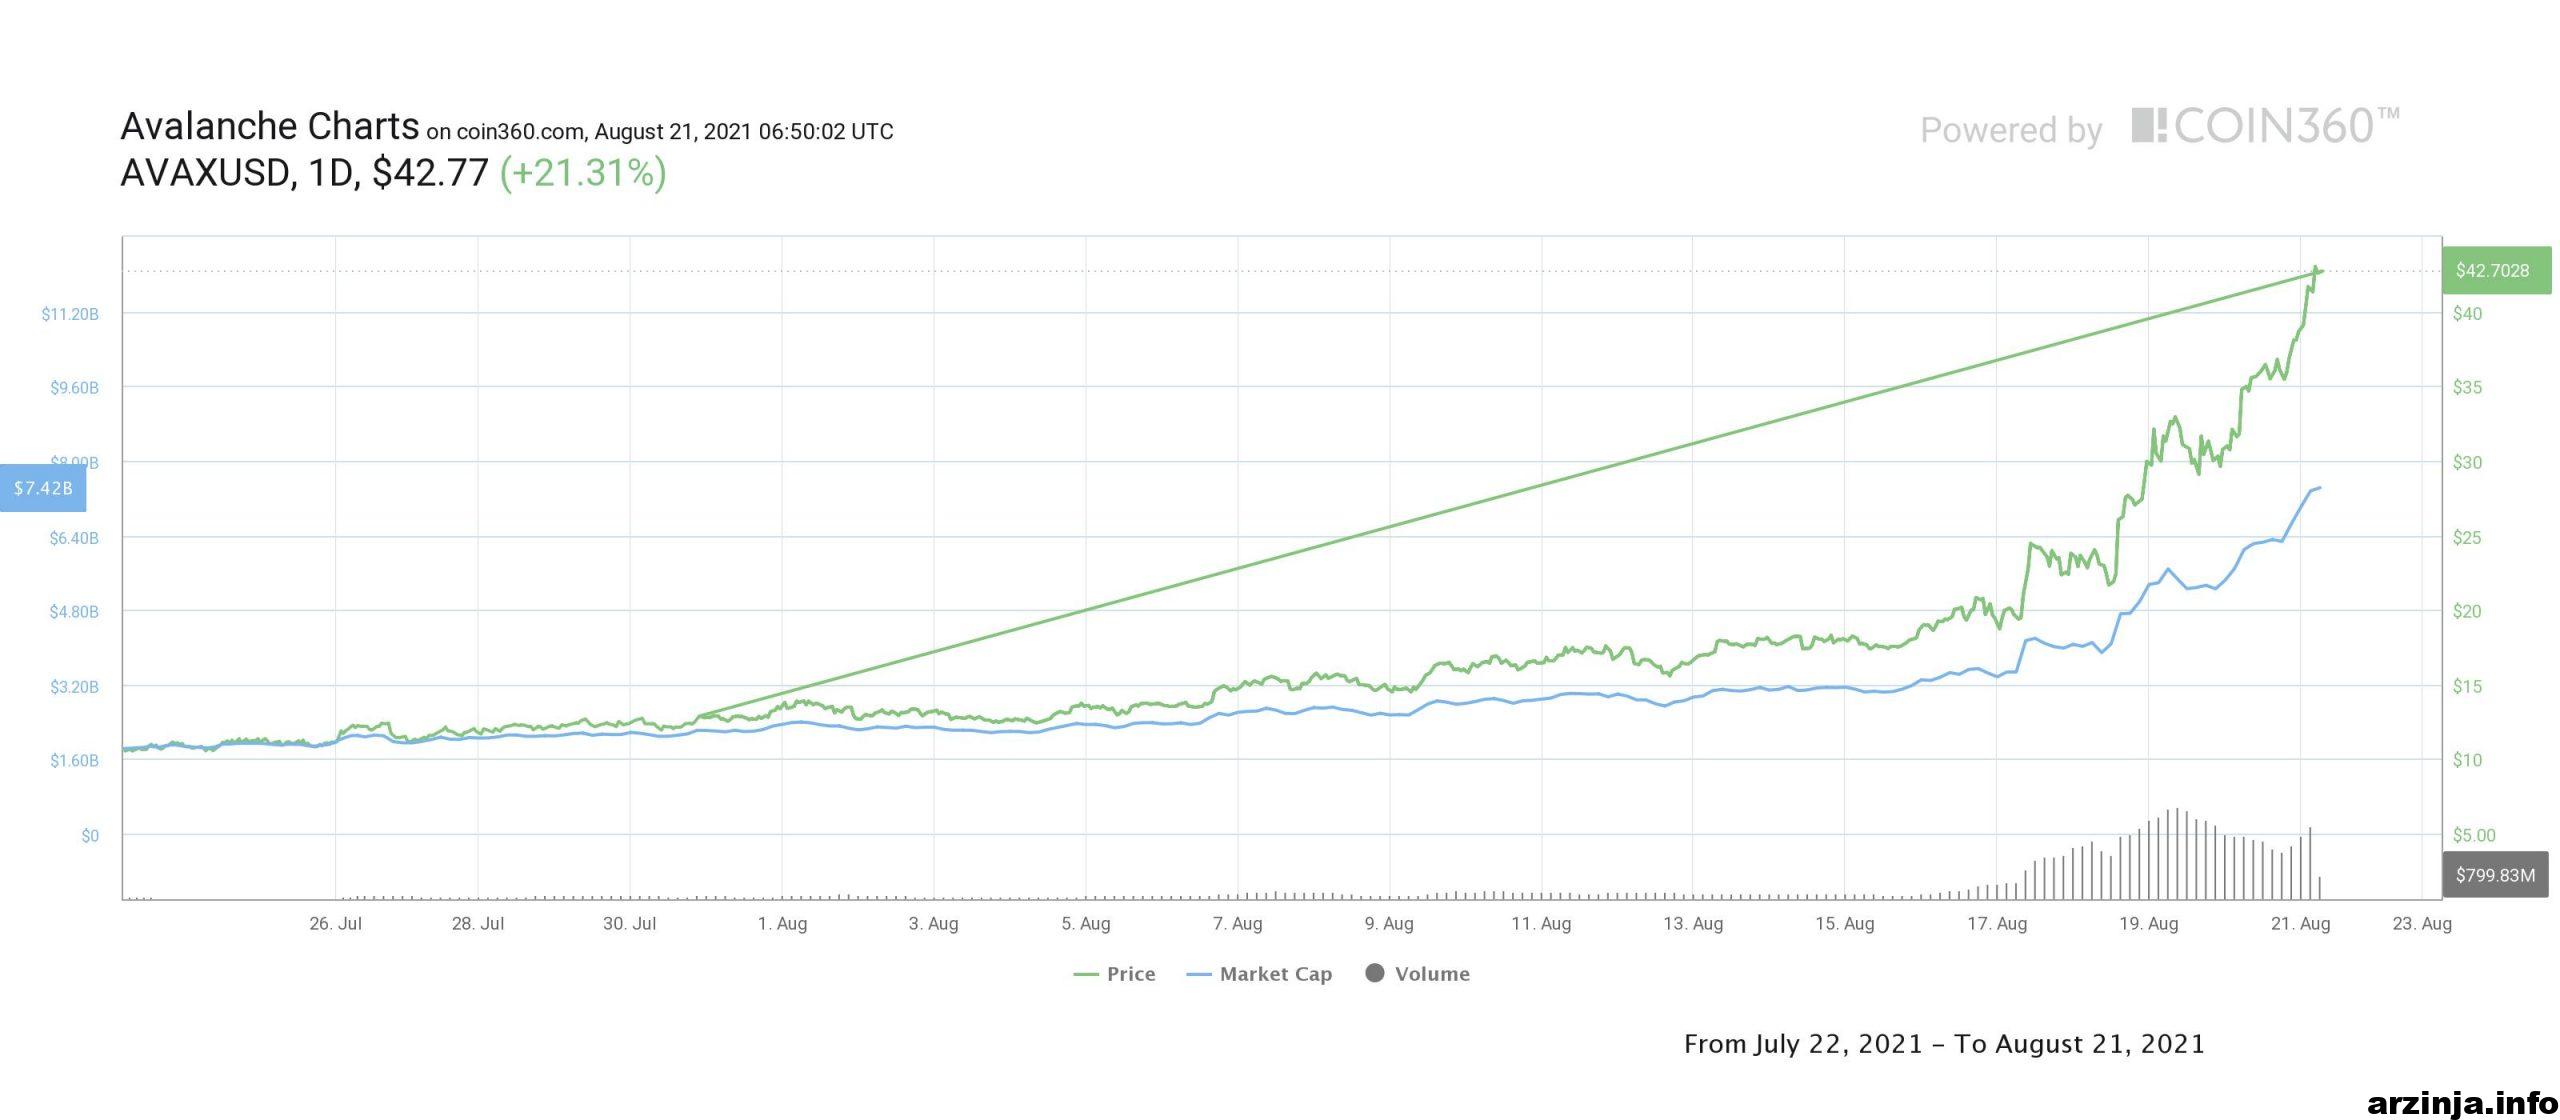Click the date range caption below the chart
This screenshot has width=2560, height=1120.
pos(1944,1045)
